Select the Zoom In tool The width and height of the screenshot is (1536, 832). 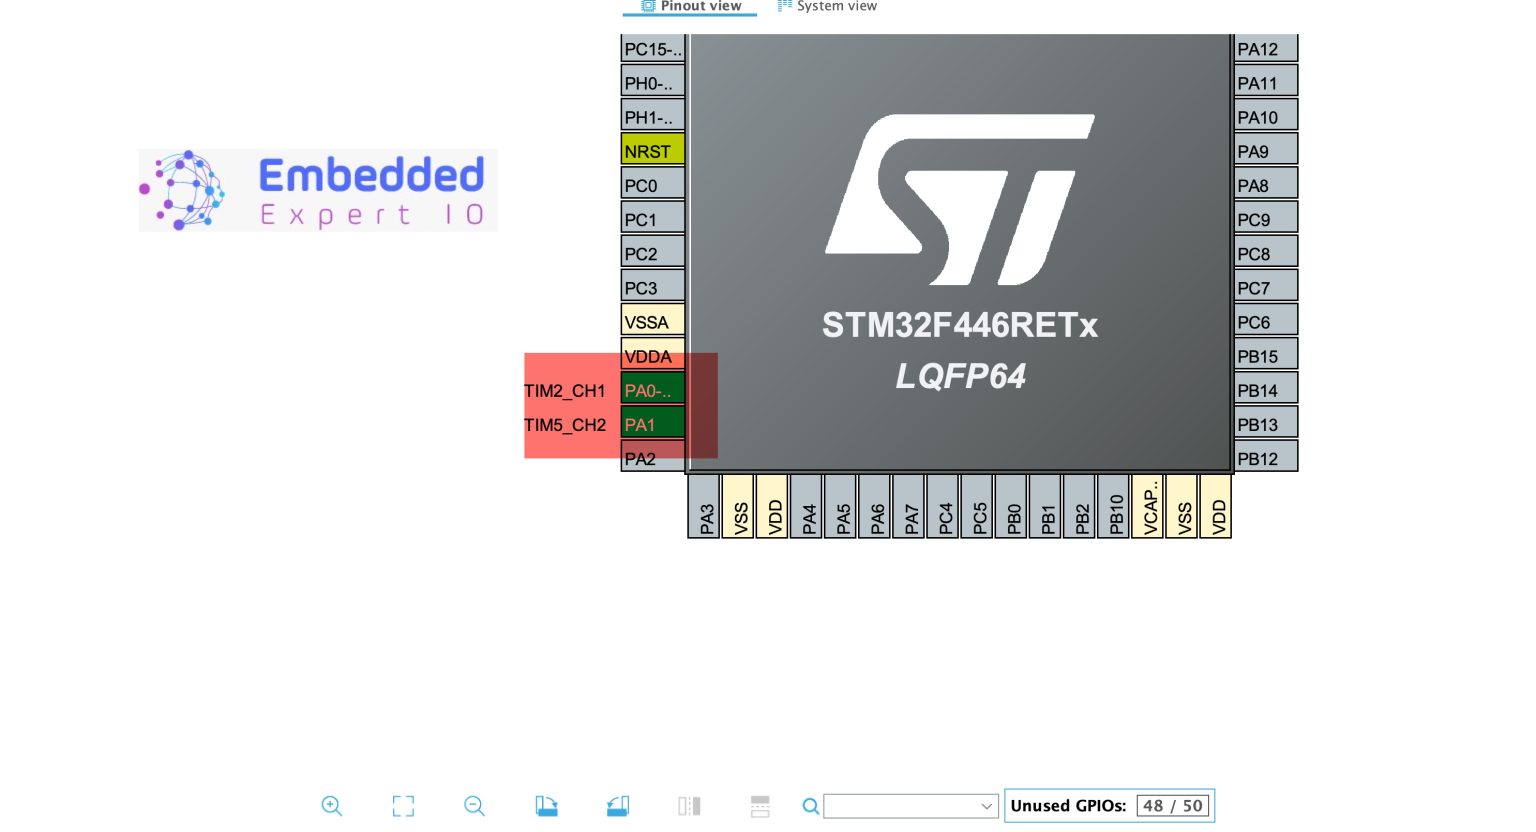332,806
